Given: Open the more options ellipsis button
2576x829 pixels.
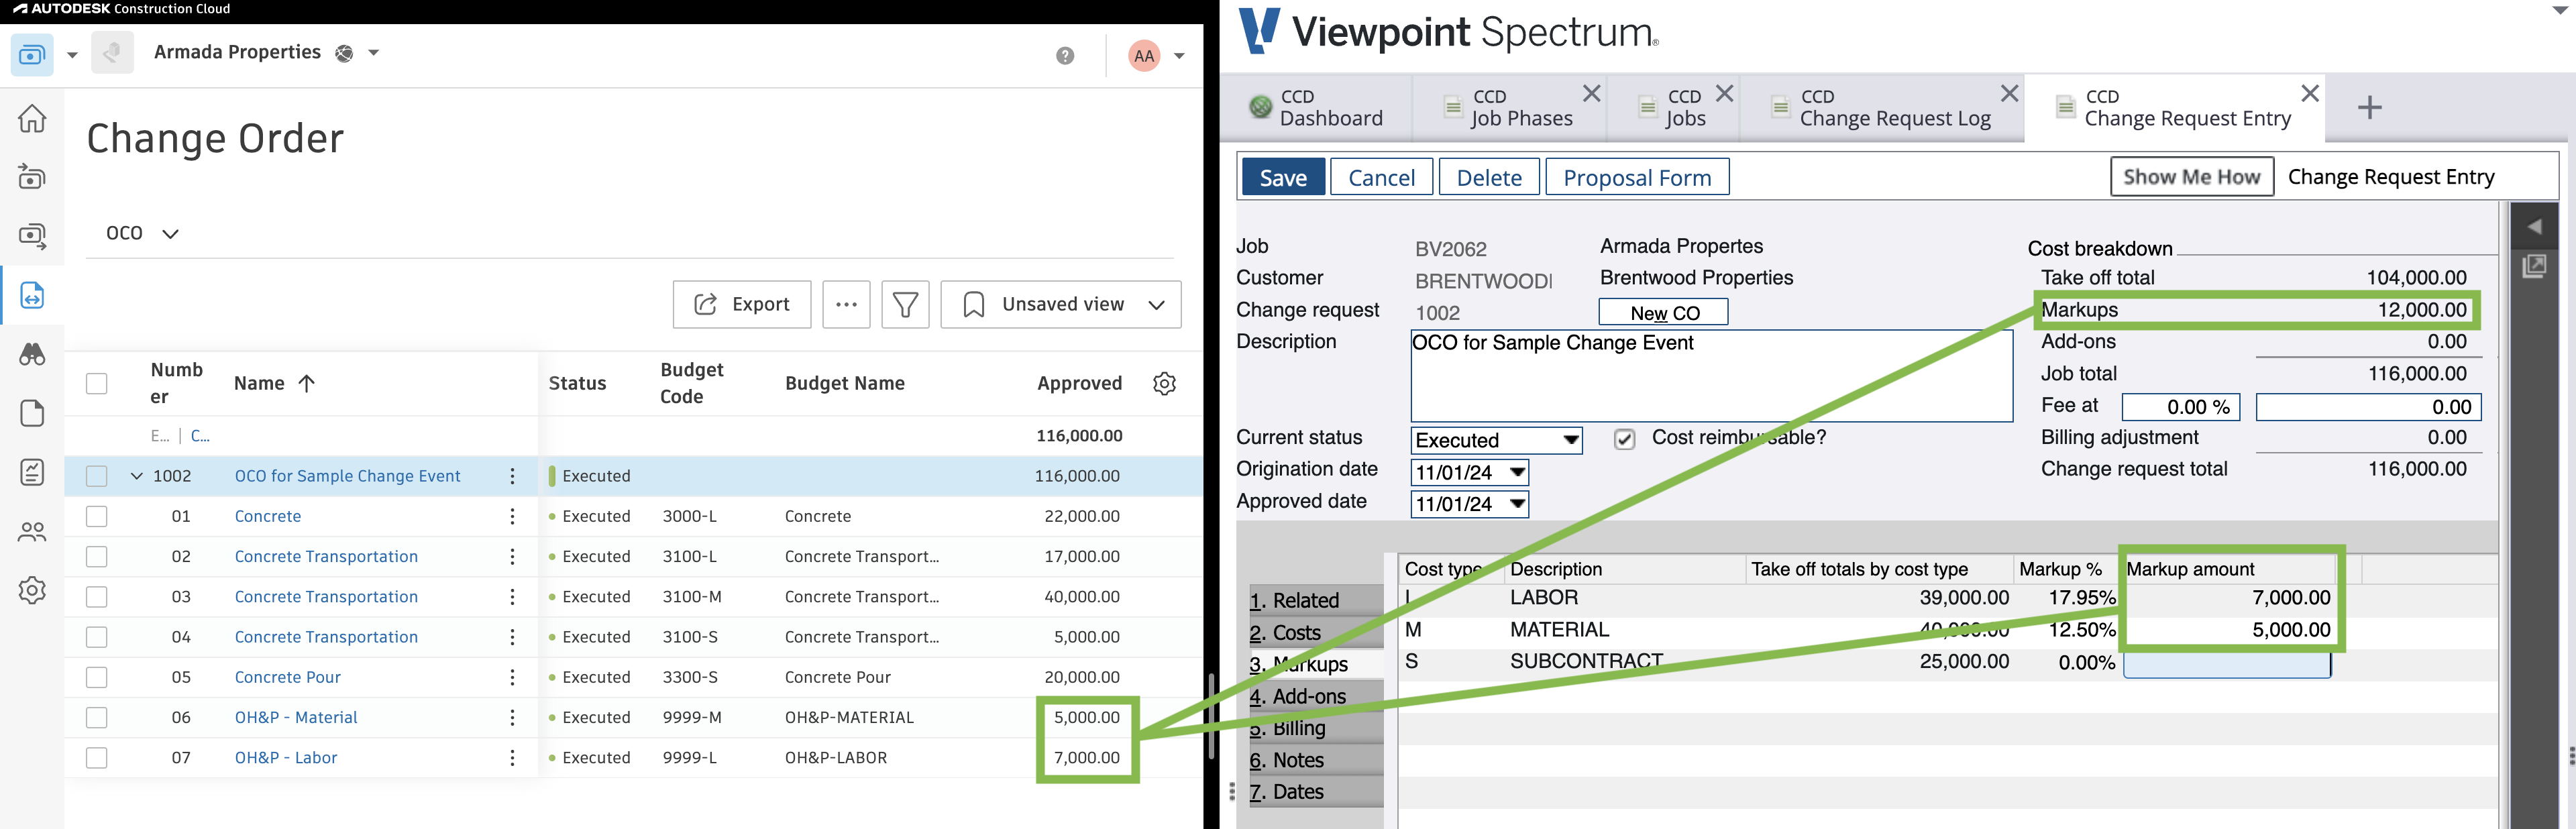Looking at the screenshot, I should (x=846, y=304).
